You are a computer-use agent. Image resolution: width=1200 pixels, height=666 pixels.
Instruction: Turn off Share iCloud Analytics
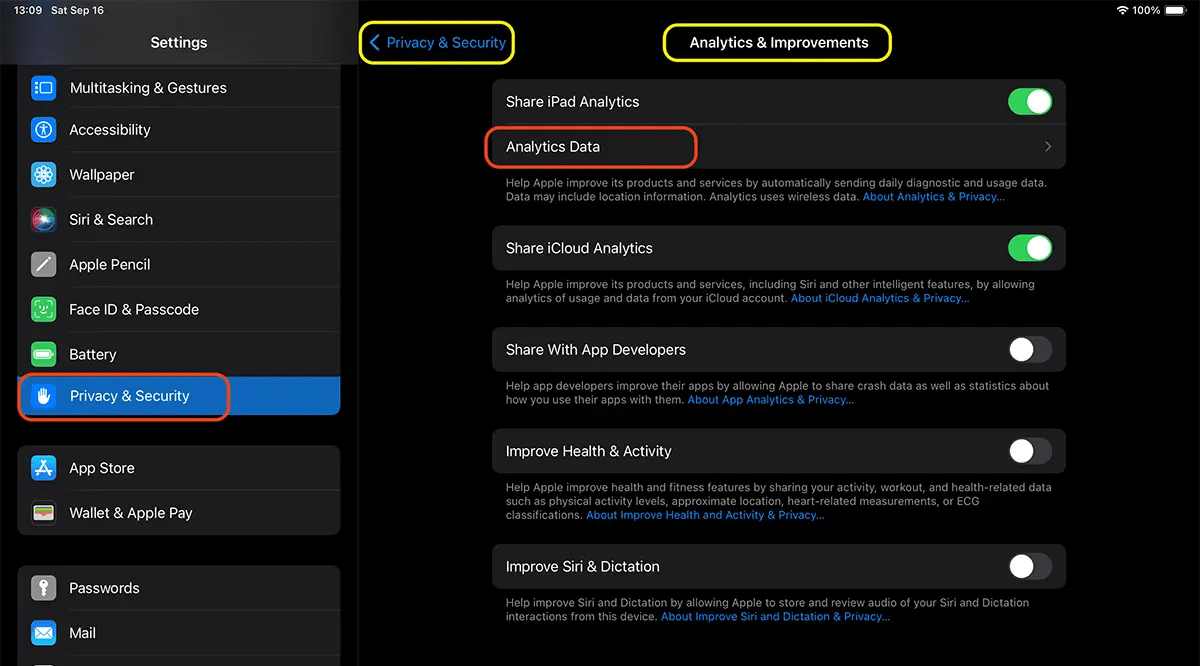pyautogui.click(x=1030, y=247)
